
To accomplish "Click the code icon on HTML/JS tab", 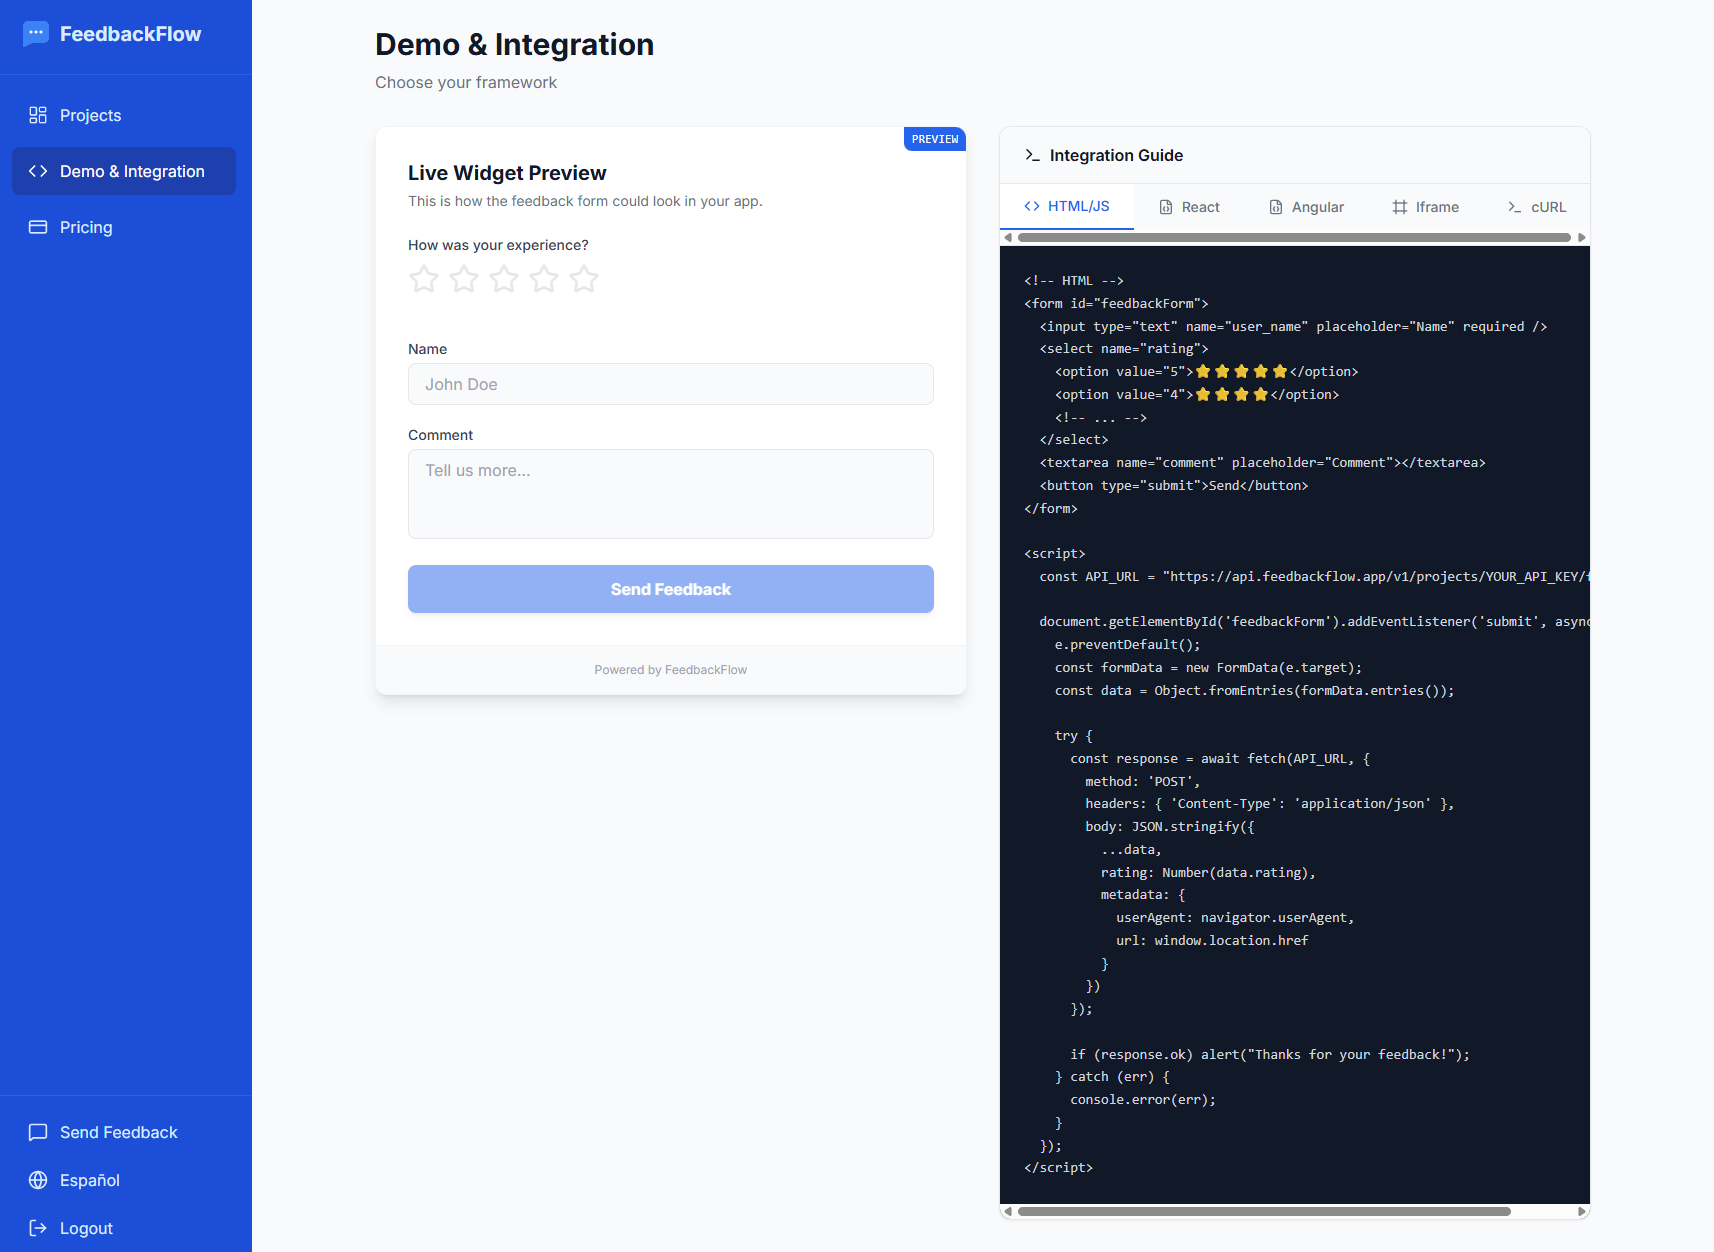I will pyautogui.click(x=1032, y=206).
